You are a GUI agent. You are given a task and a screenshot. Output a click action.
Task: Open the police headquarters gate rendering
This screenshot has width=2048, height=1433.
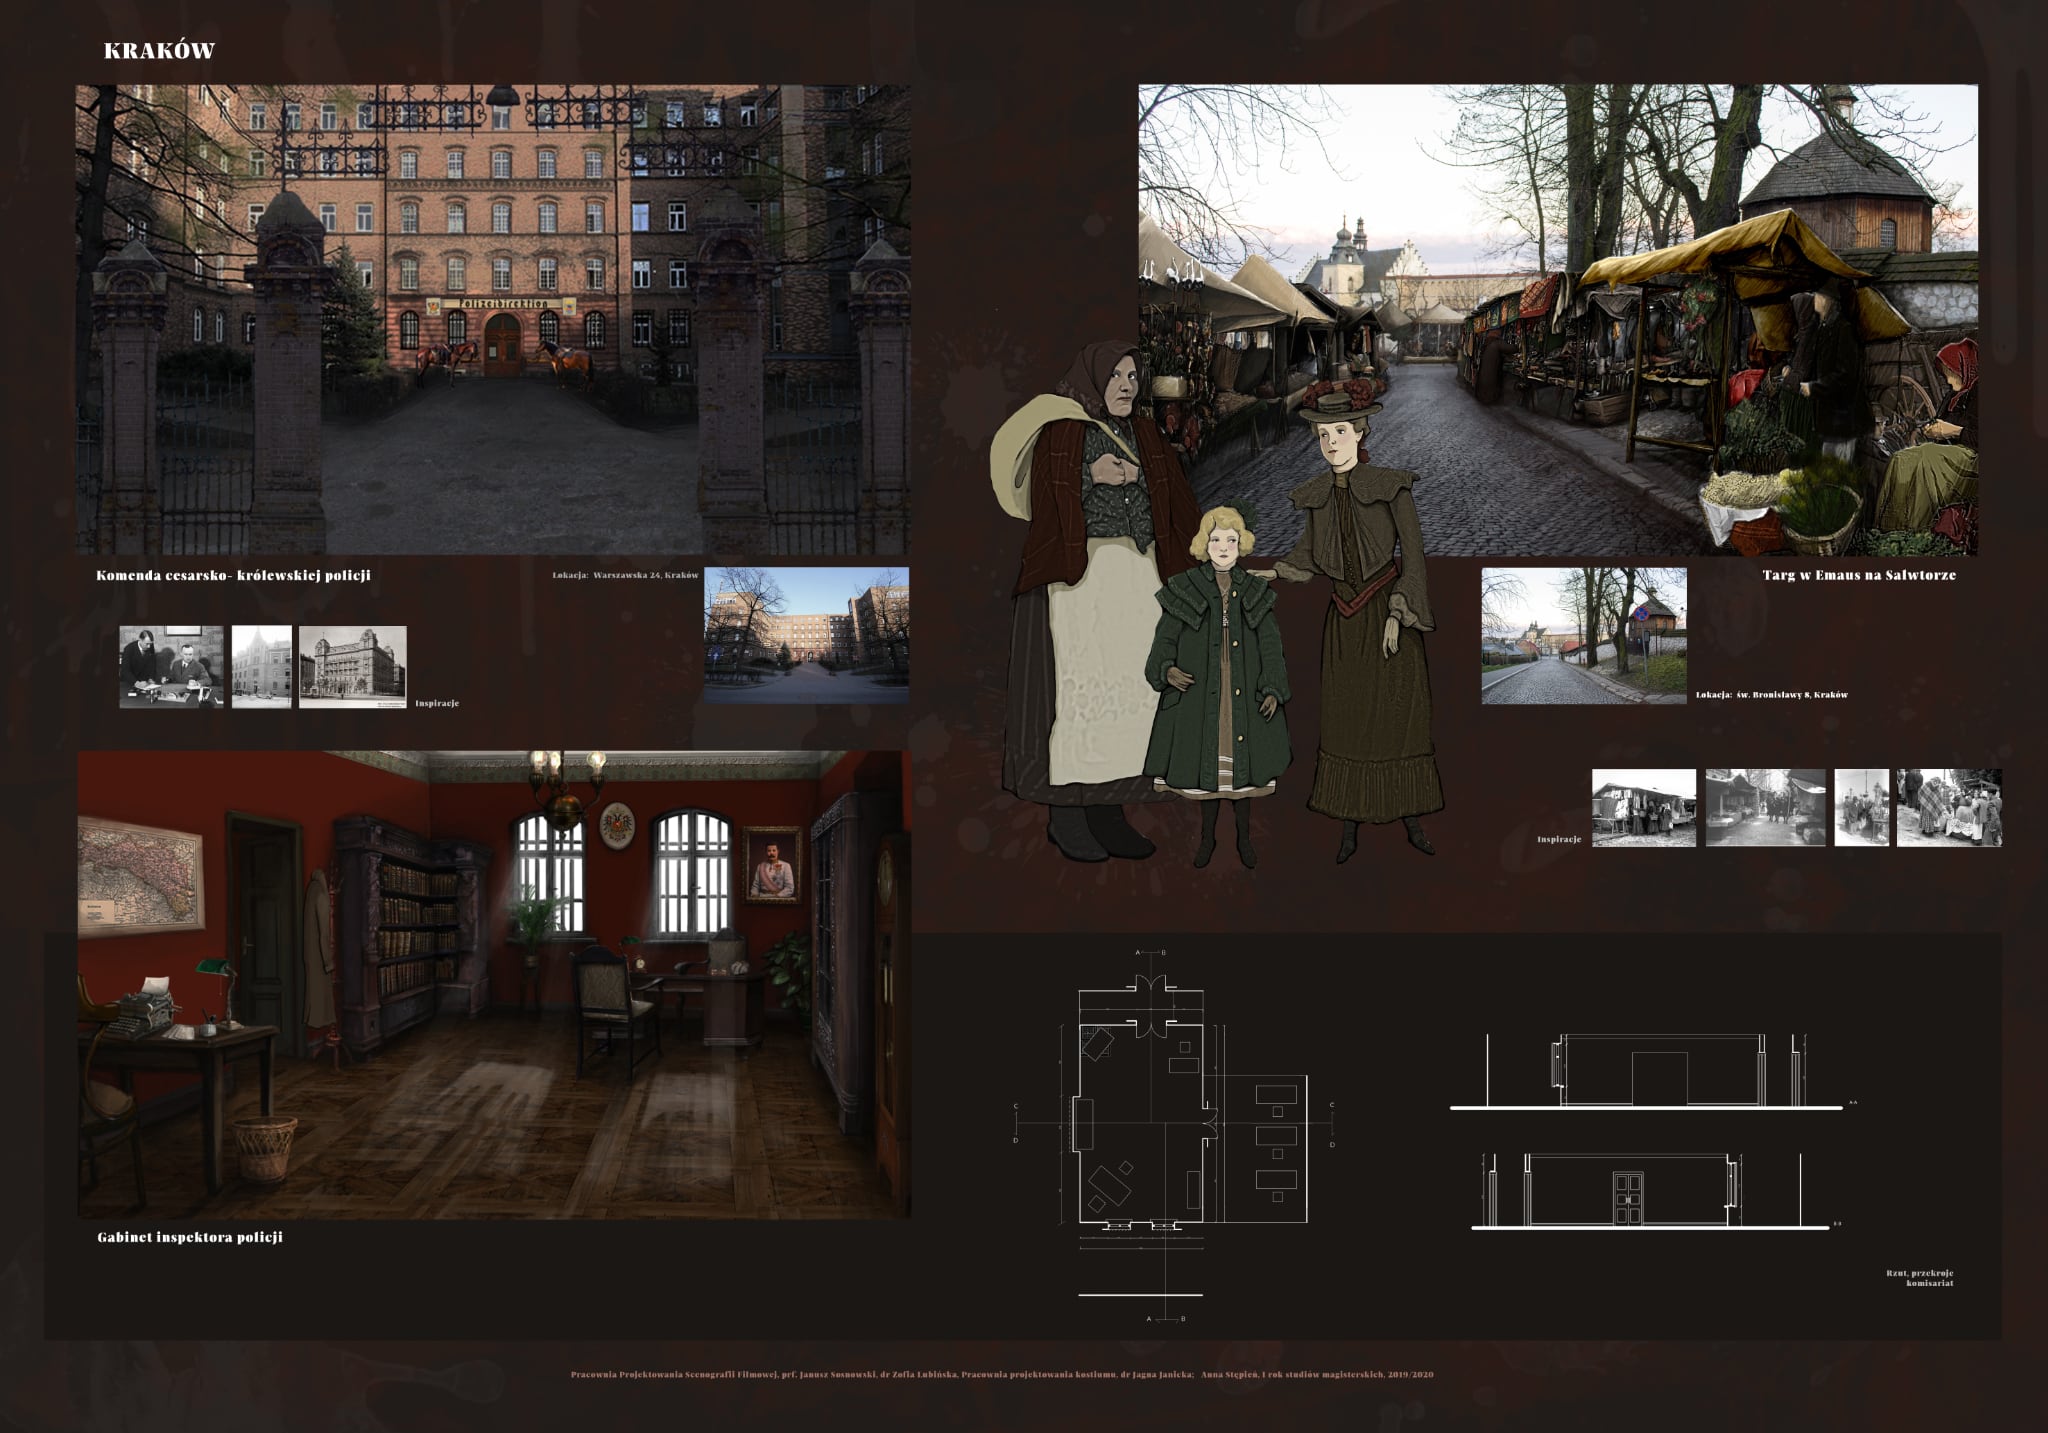click(x=493, y=319)
